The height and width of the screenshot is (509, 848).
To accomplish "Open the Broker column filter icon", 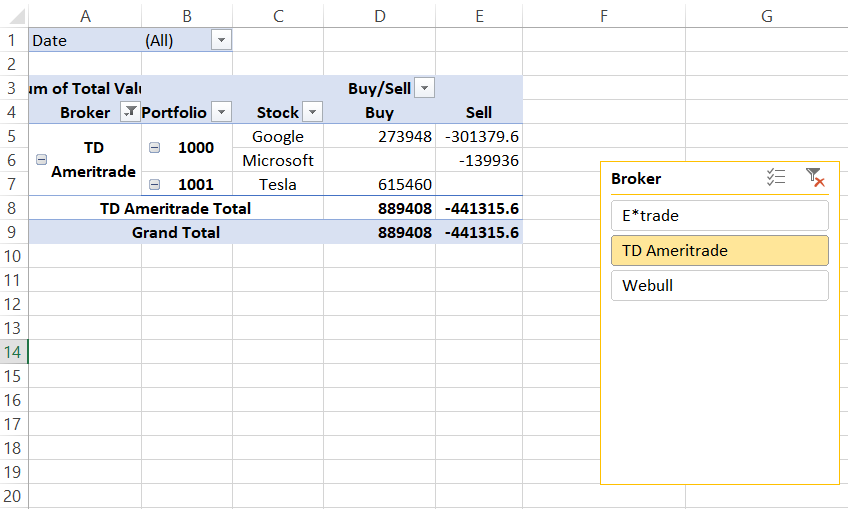I will point(129,112).
